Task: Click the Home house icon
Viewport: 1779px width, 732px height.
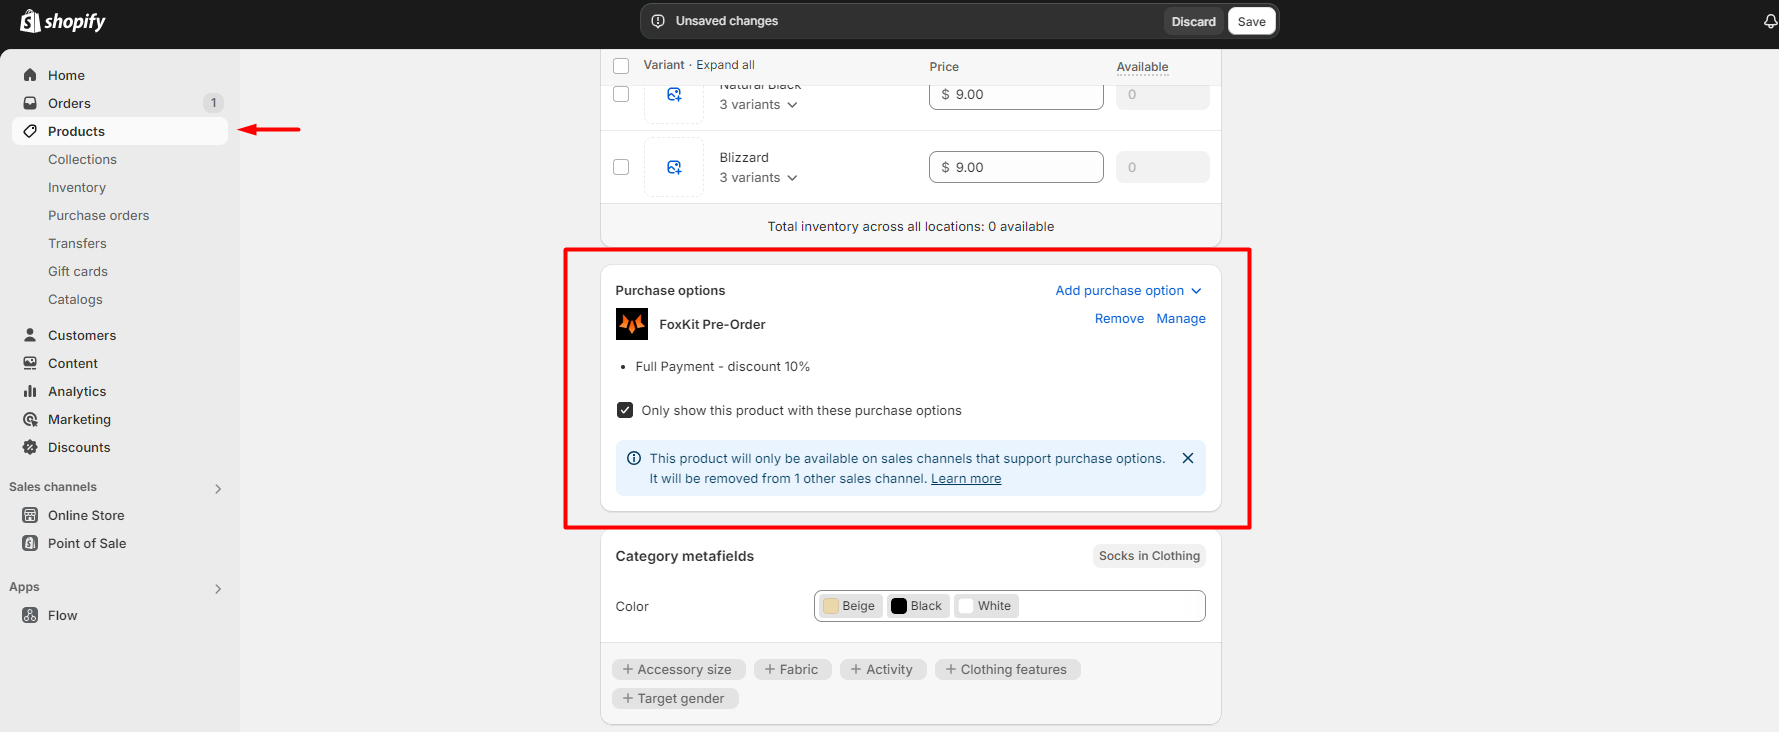Action: [x=30, y=75]
